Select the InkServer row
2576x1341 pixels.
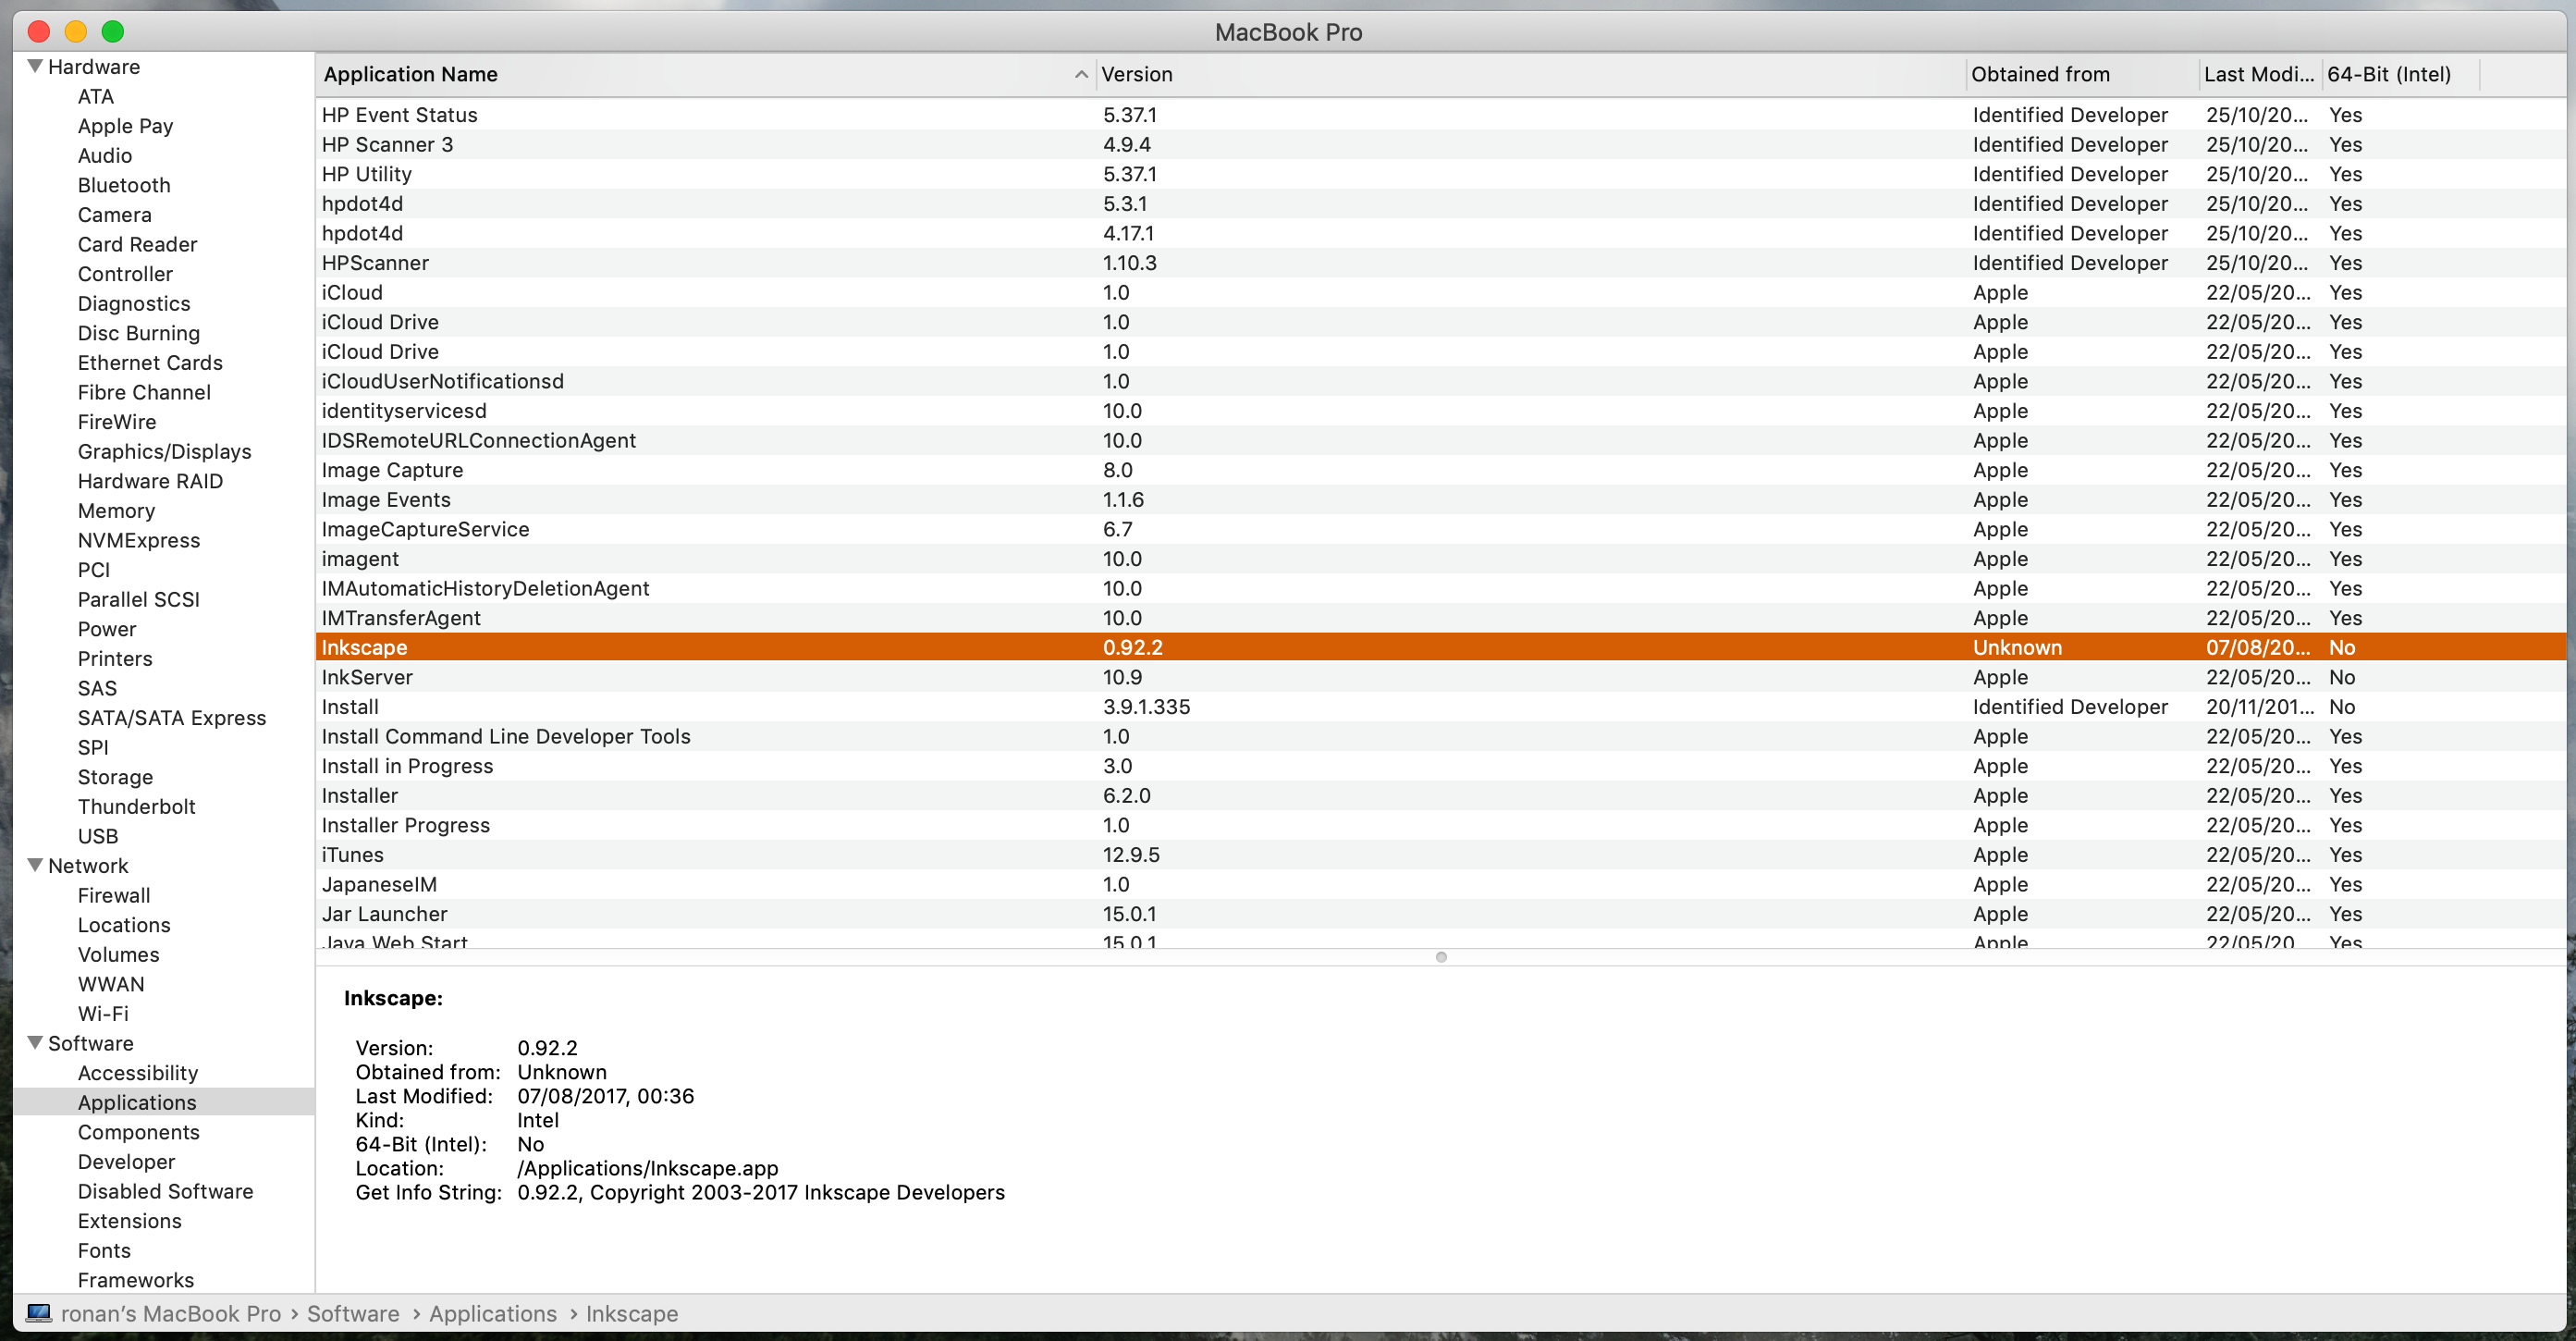(x=1440, y=677)
